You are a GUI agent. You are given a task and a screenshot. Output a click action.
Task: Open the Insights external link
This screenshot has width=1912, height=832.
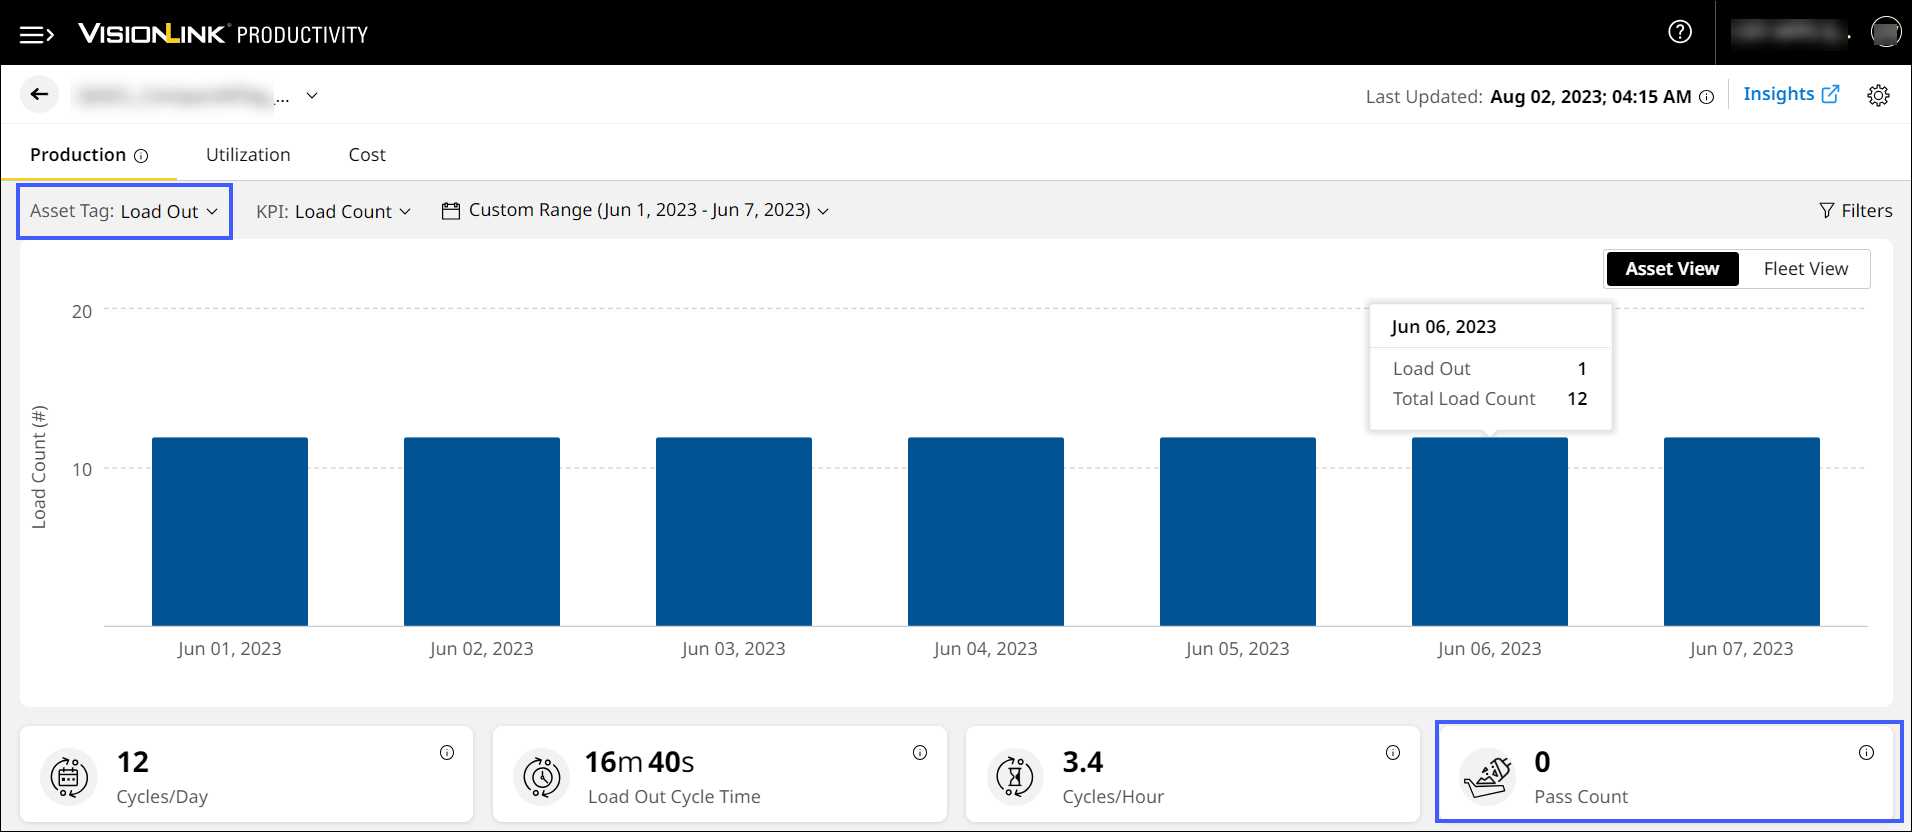(1790, 94)
